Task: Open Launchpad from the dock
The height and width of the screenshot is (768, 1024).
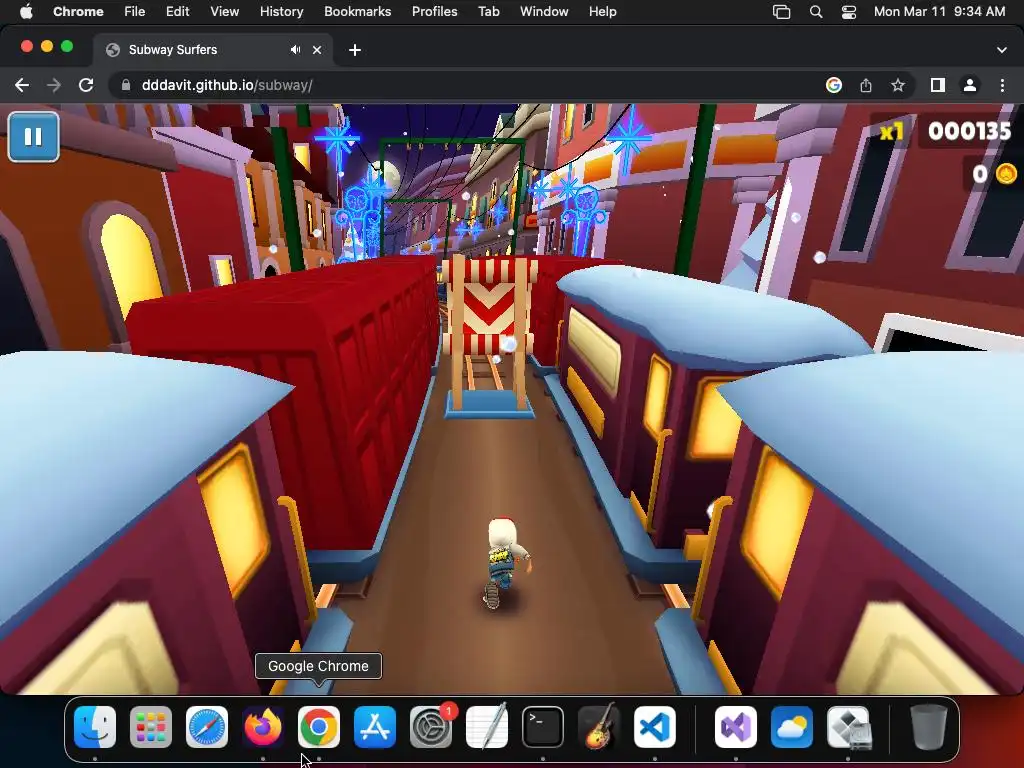Action: pyautogui.click(x=151, y=727)
